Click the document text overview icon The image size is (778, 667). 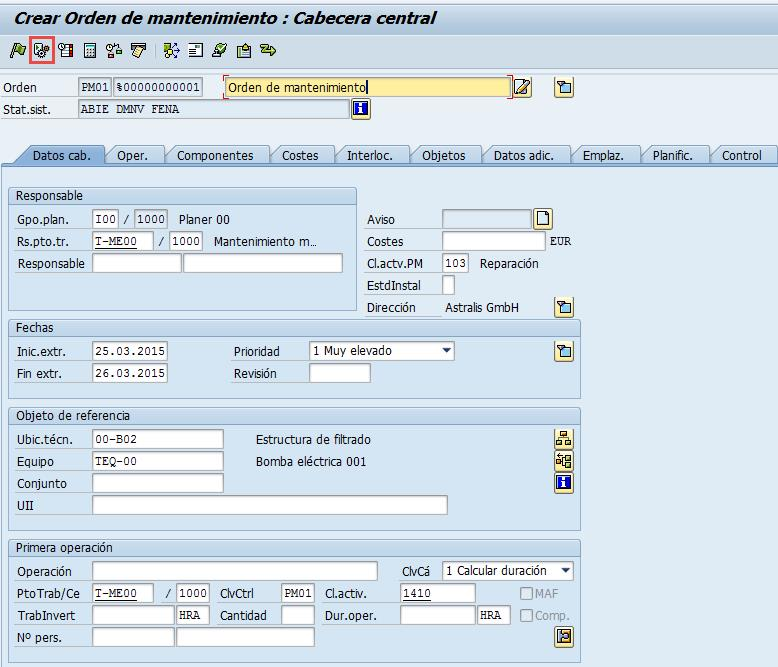tap(195, 50)
